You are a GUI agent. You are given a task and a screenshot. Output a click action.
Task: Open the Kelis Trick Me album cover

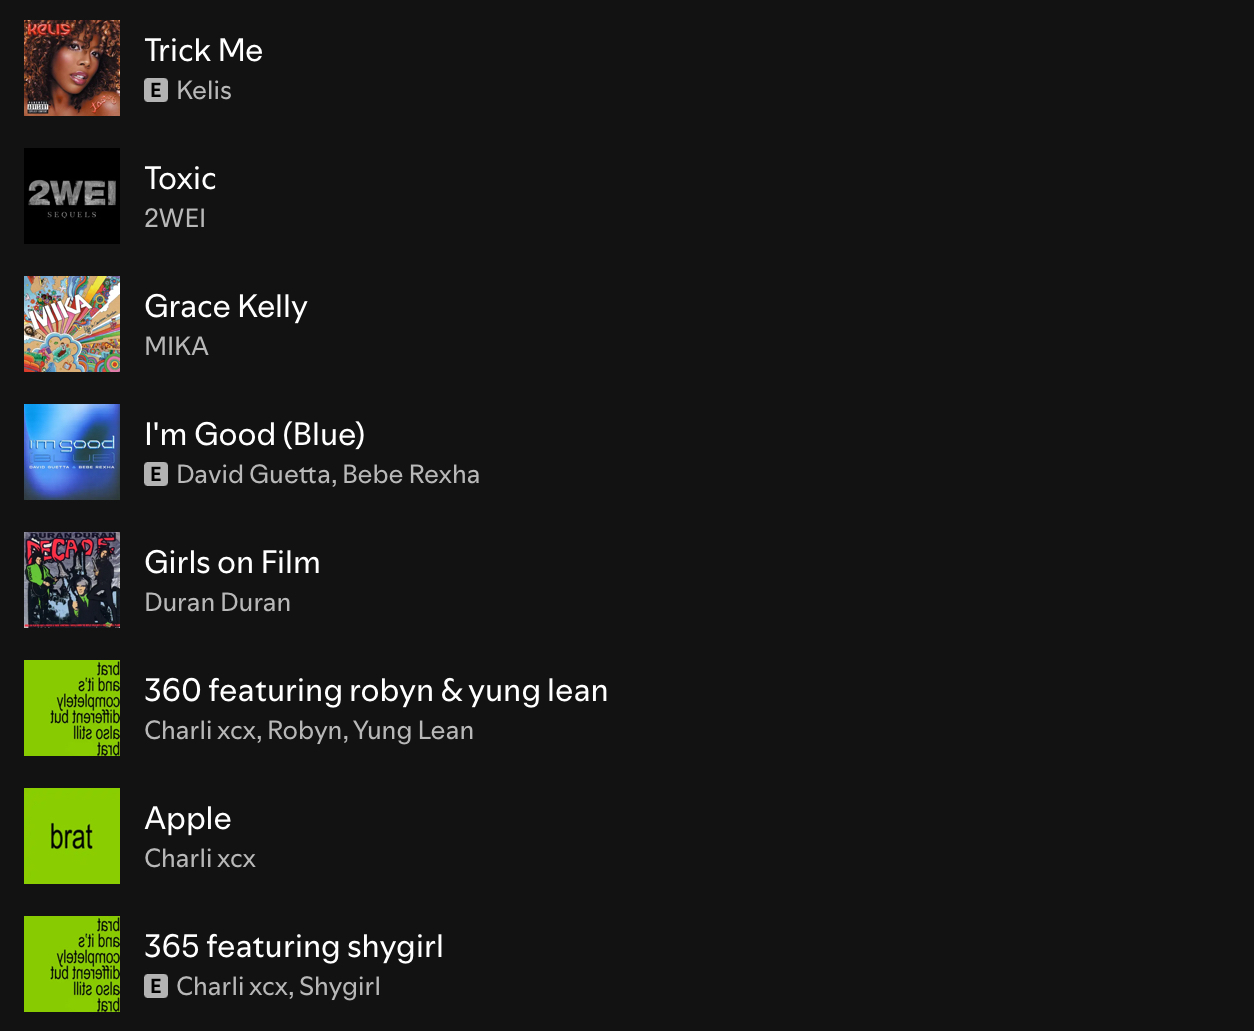pyautogui.click(x=72, y=68)
